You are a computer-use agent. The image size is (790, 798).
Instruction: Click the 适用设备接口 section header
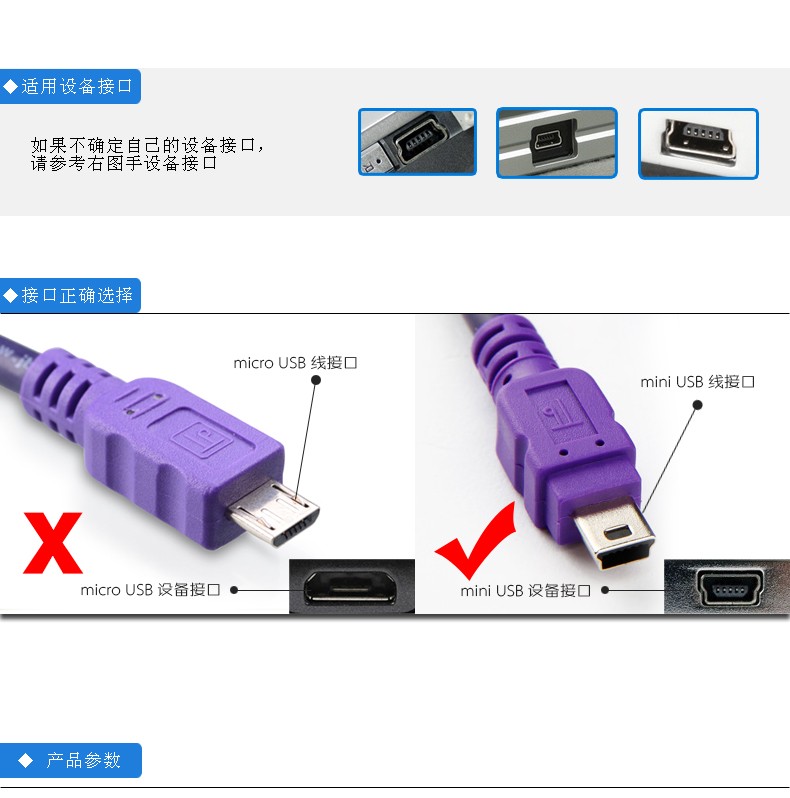70,87
